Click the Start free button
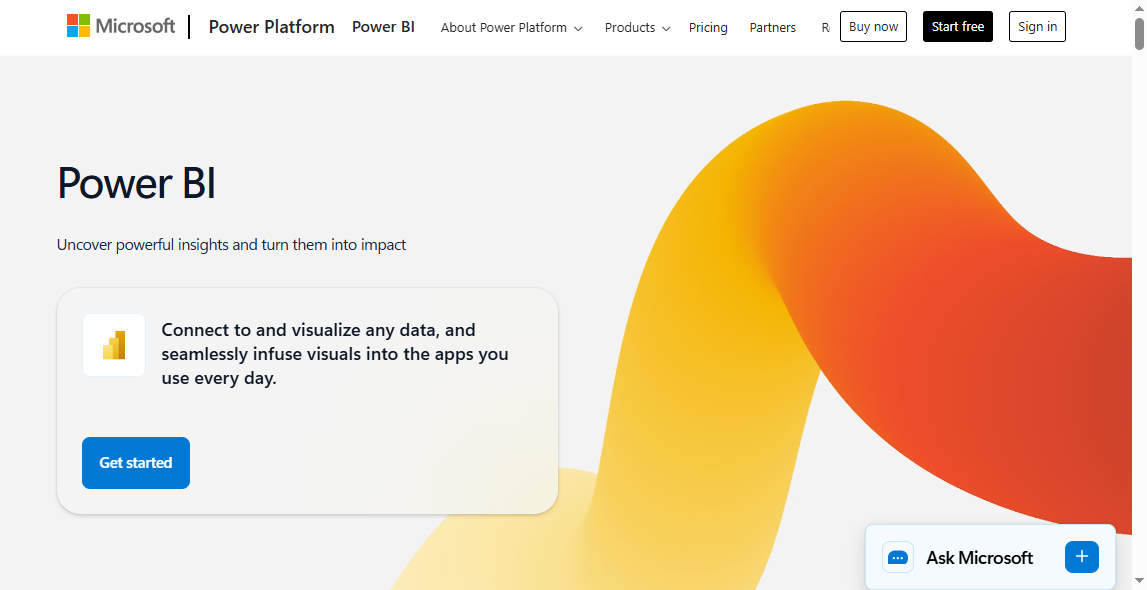Image resolution: width=1147 pixels, height=590 pixels. click(958, 26)
